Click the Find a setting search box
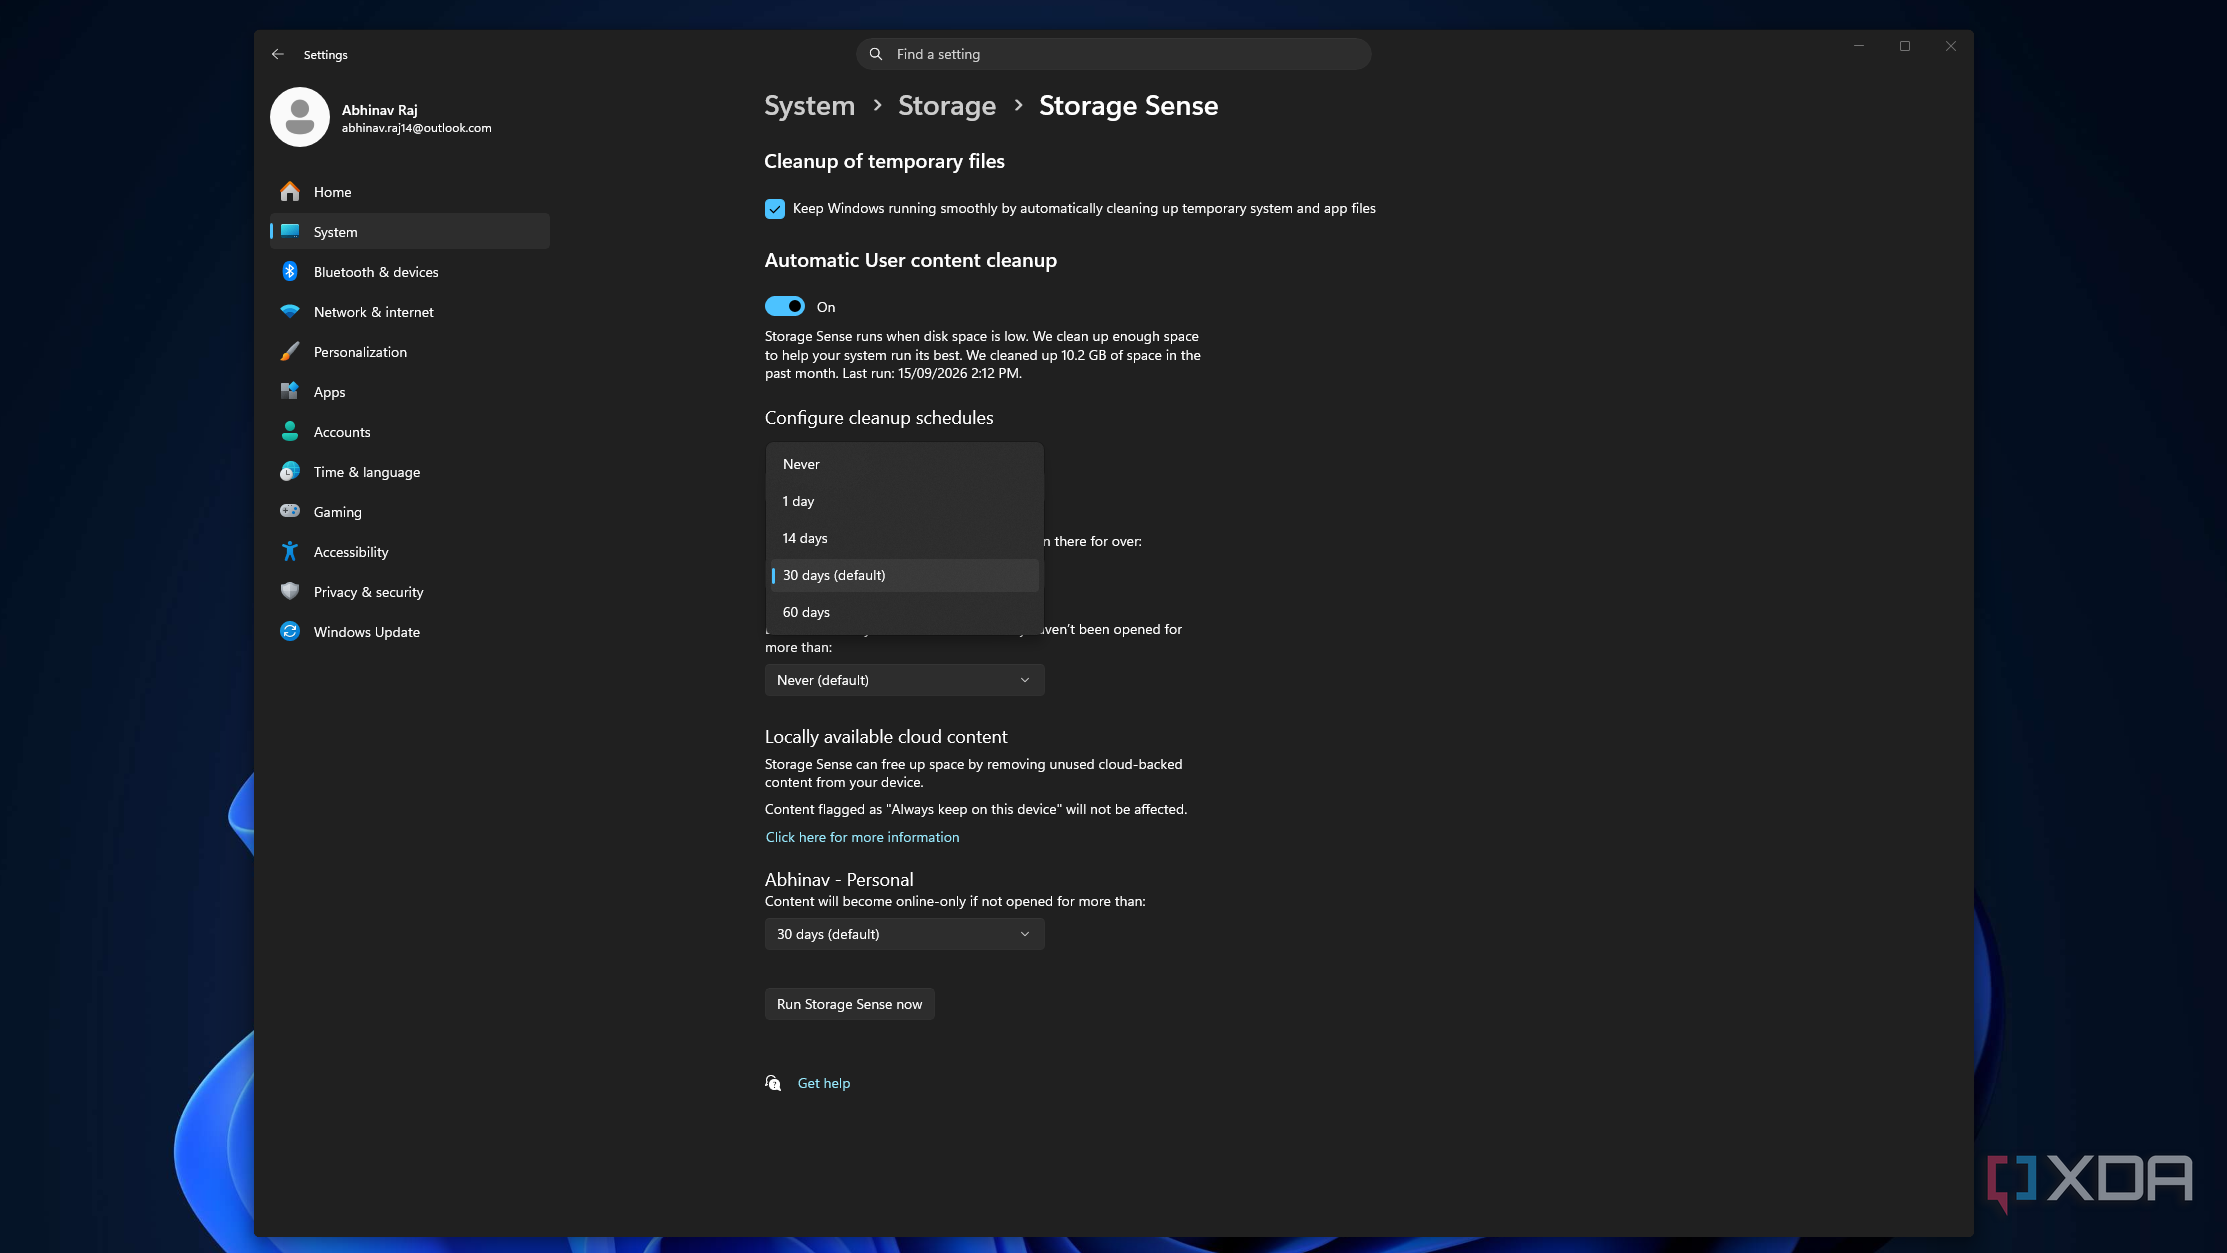The width and height of the screenshot is (2227, 1253). [x=1113, y=54]
